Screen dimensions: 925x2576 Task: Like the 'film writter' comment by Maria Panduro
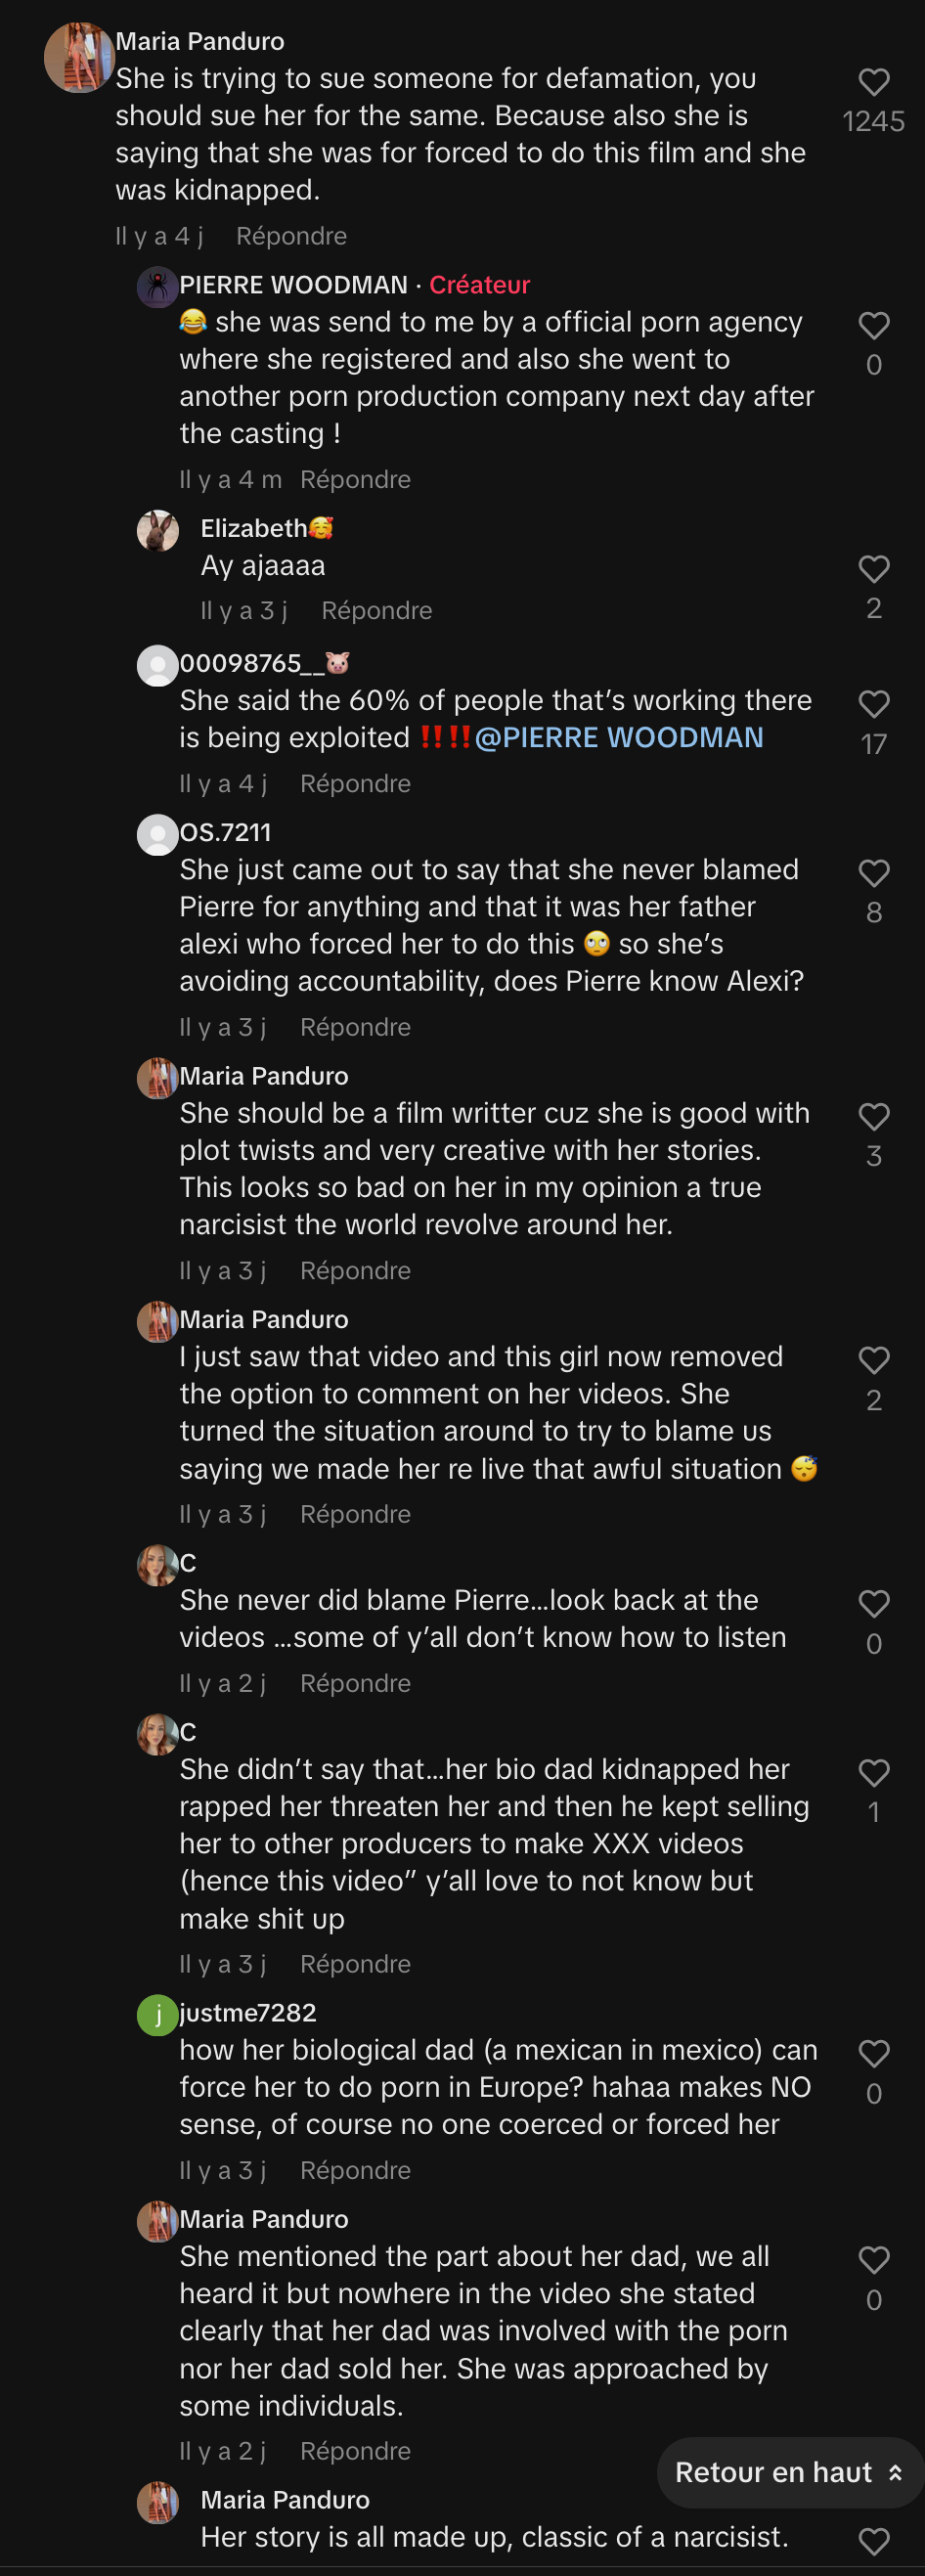pos(873,1116)
